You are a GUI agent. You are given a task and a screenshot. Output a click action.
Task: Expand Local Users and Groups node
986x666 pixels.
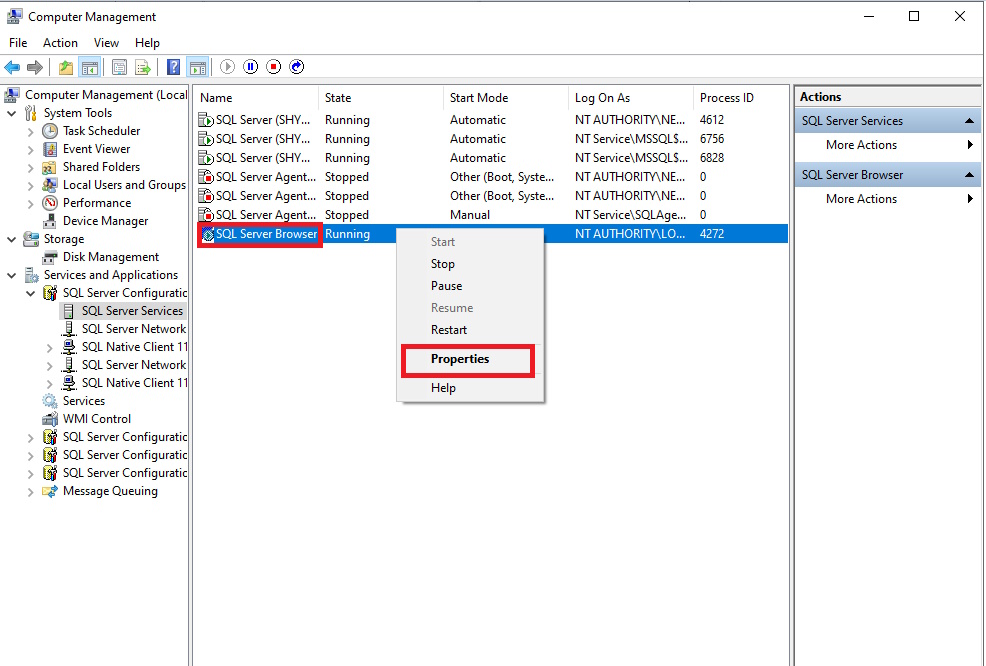click(x=30, y=186)
